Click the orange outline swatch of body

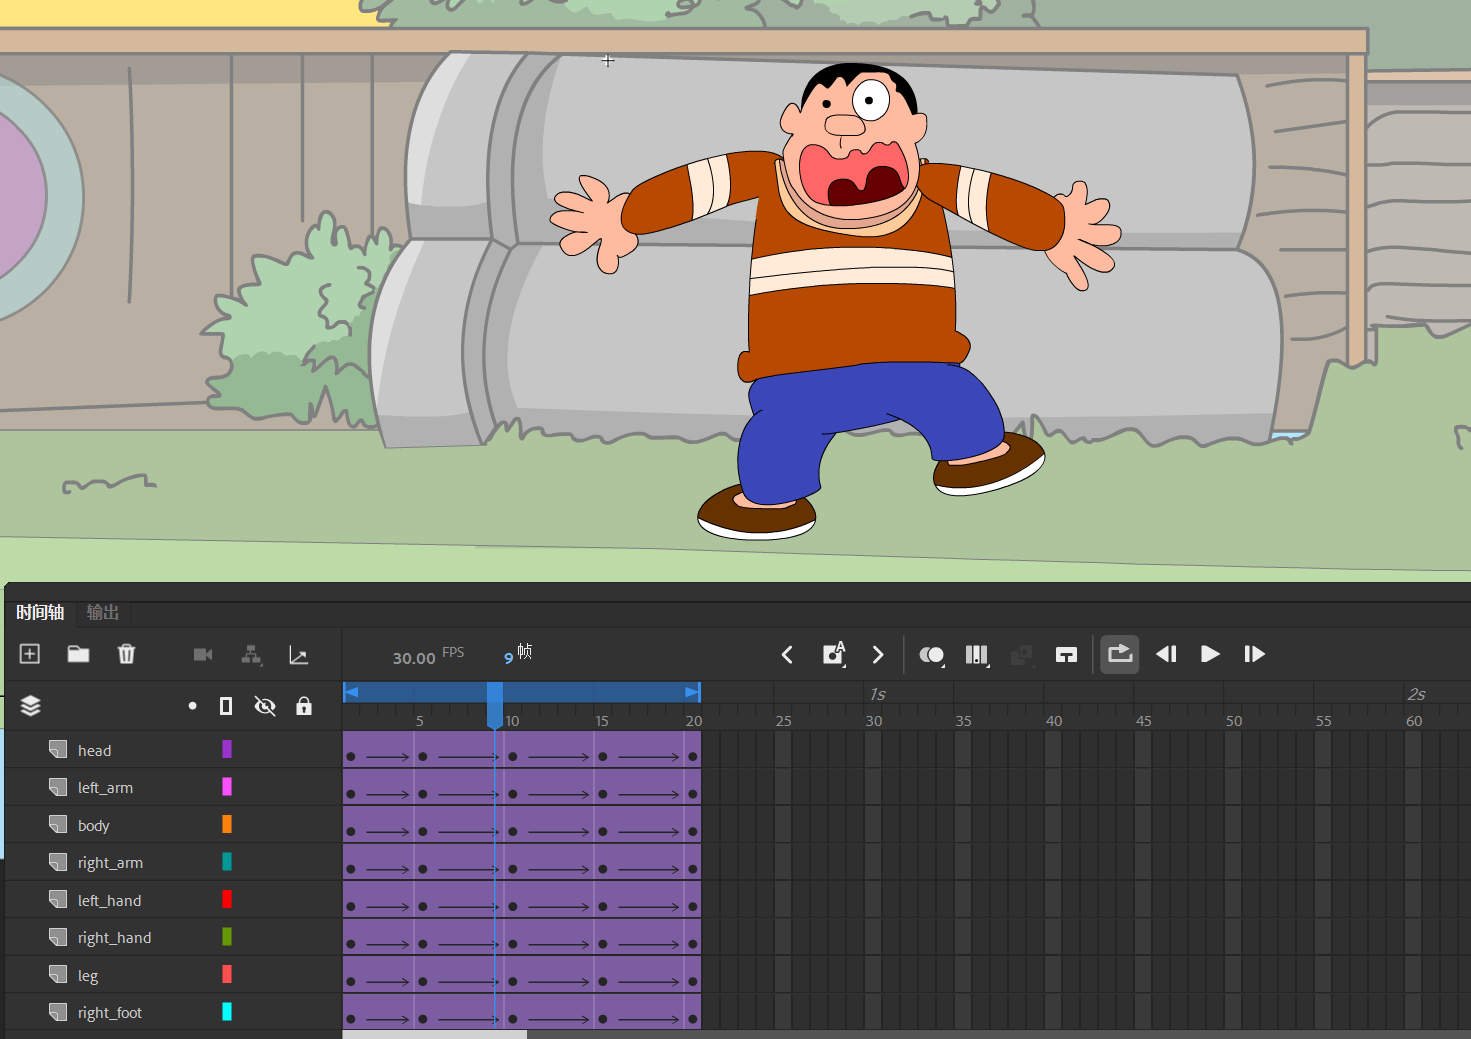tap(227, 824)
